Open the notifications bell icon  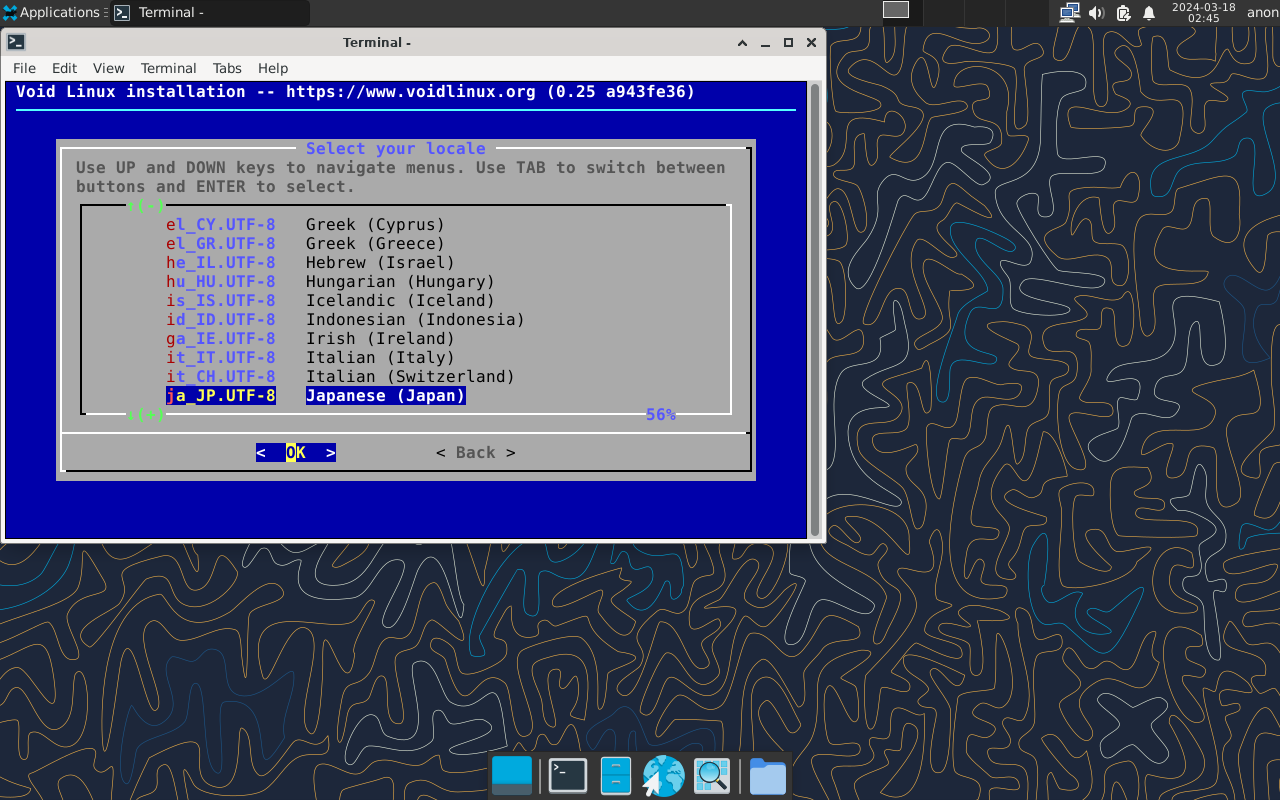(x=1149, y=12)
